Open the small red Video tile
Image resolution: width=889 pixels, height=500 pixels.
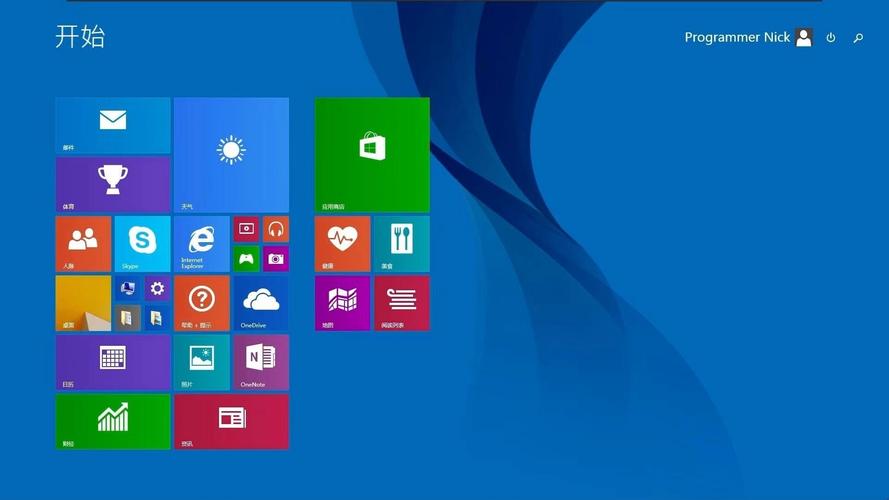(246, 229)
